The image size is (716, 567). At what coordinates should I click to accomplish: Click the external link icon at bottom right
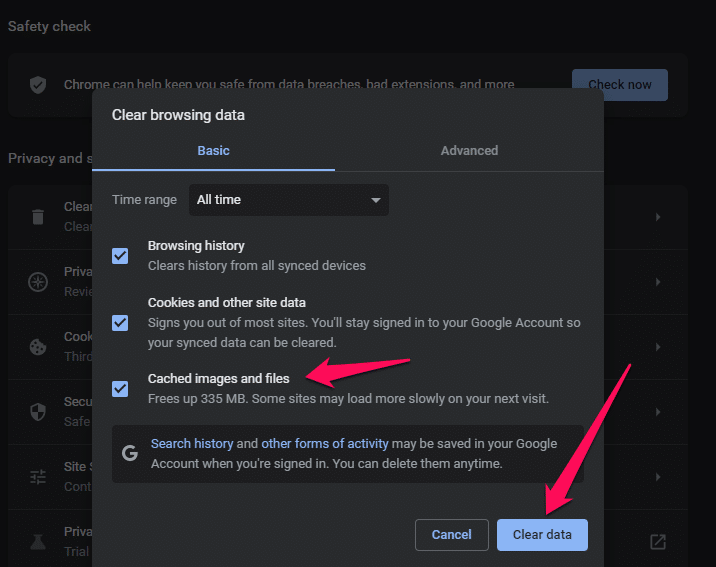point(658,542)
